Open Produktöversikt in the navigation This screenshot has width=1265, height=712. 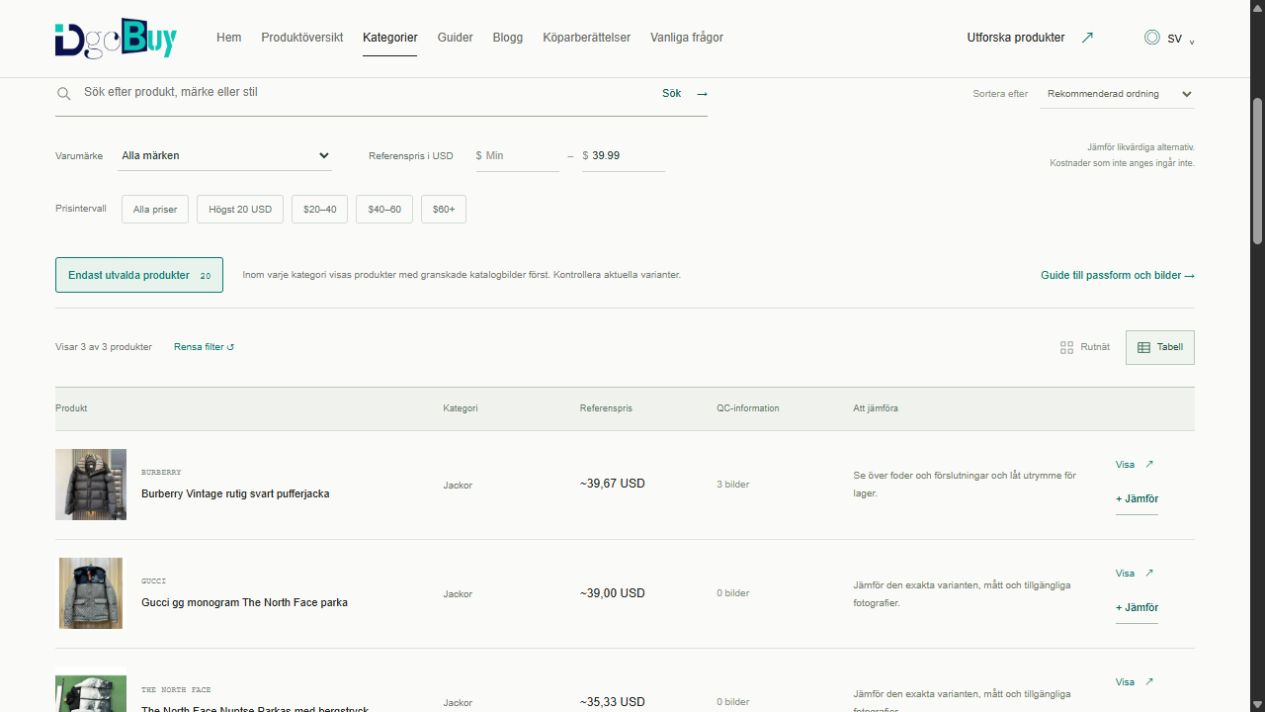(302, 38)
